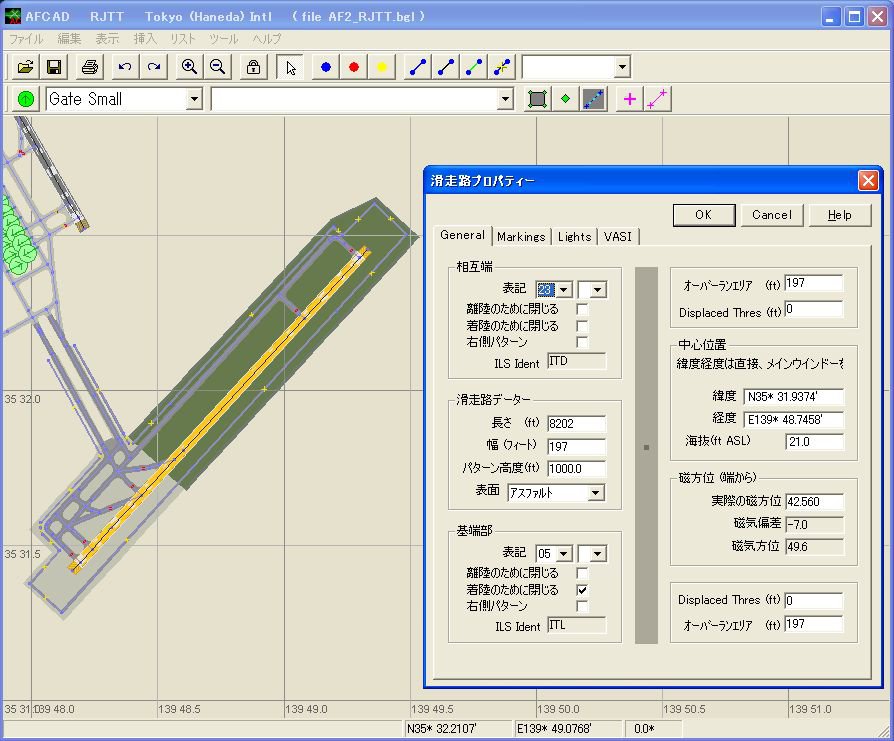This screenshot has height=741, width=894.
Task: Enable first closed-for-takeoff checkbox in 相互端
Action: tap(582, 309)
